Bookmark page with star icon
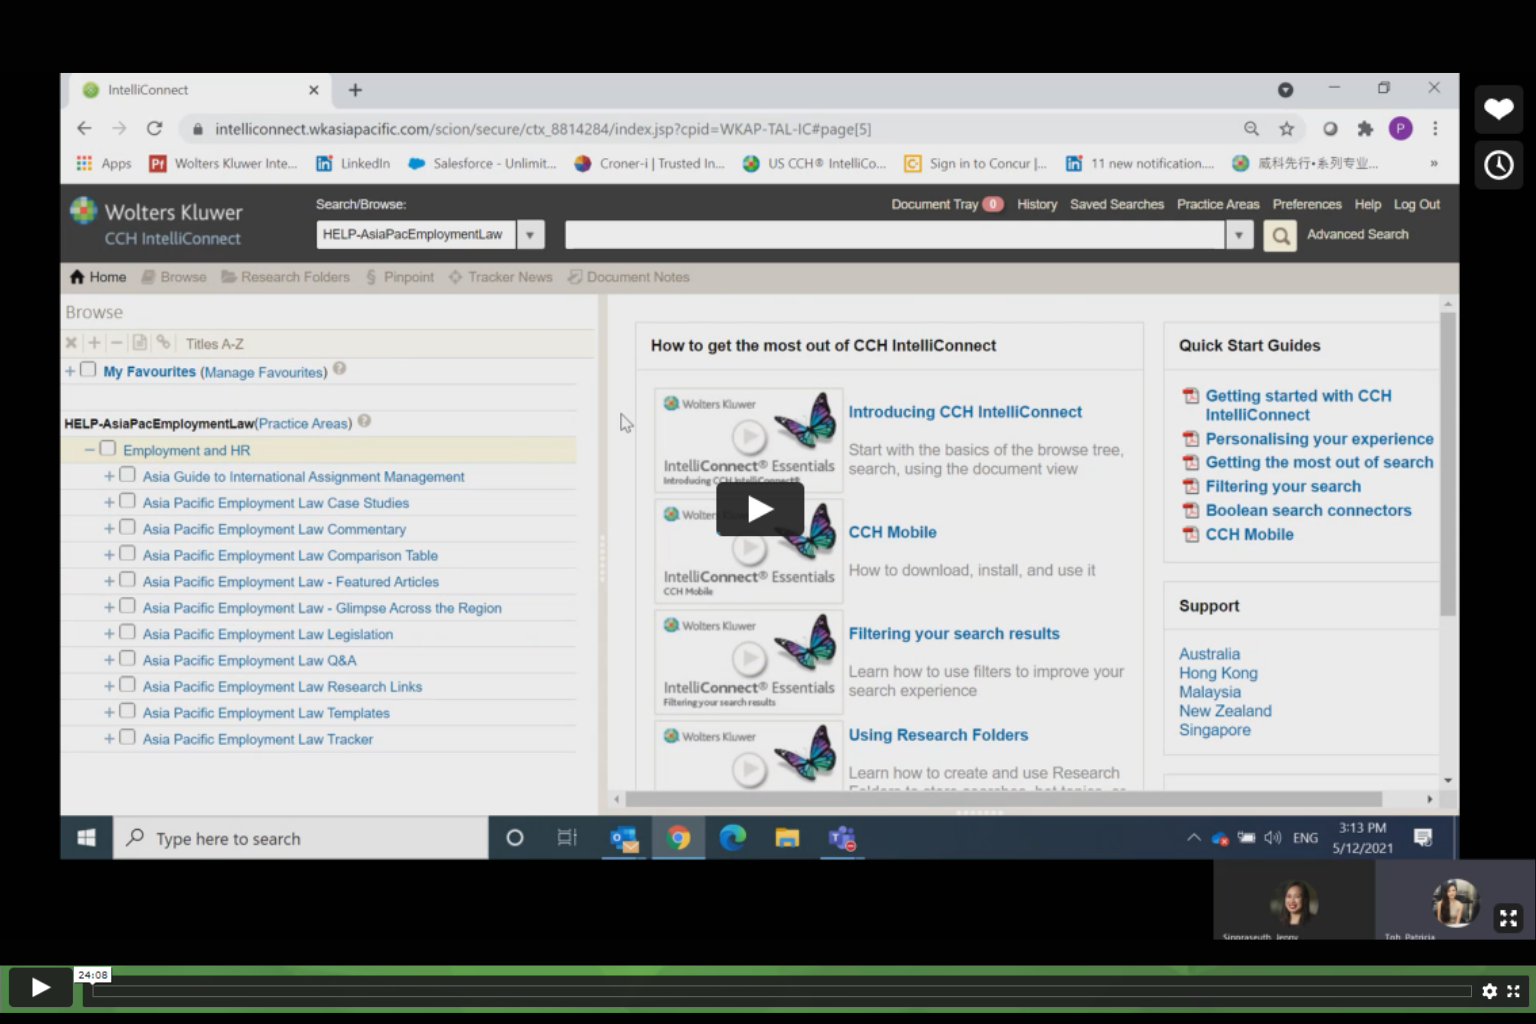The width and height of the screenshot is (1536, 1024). [1287, 129]
